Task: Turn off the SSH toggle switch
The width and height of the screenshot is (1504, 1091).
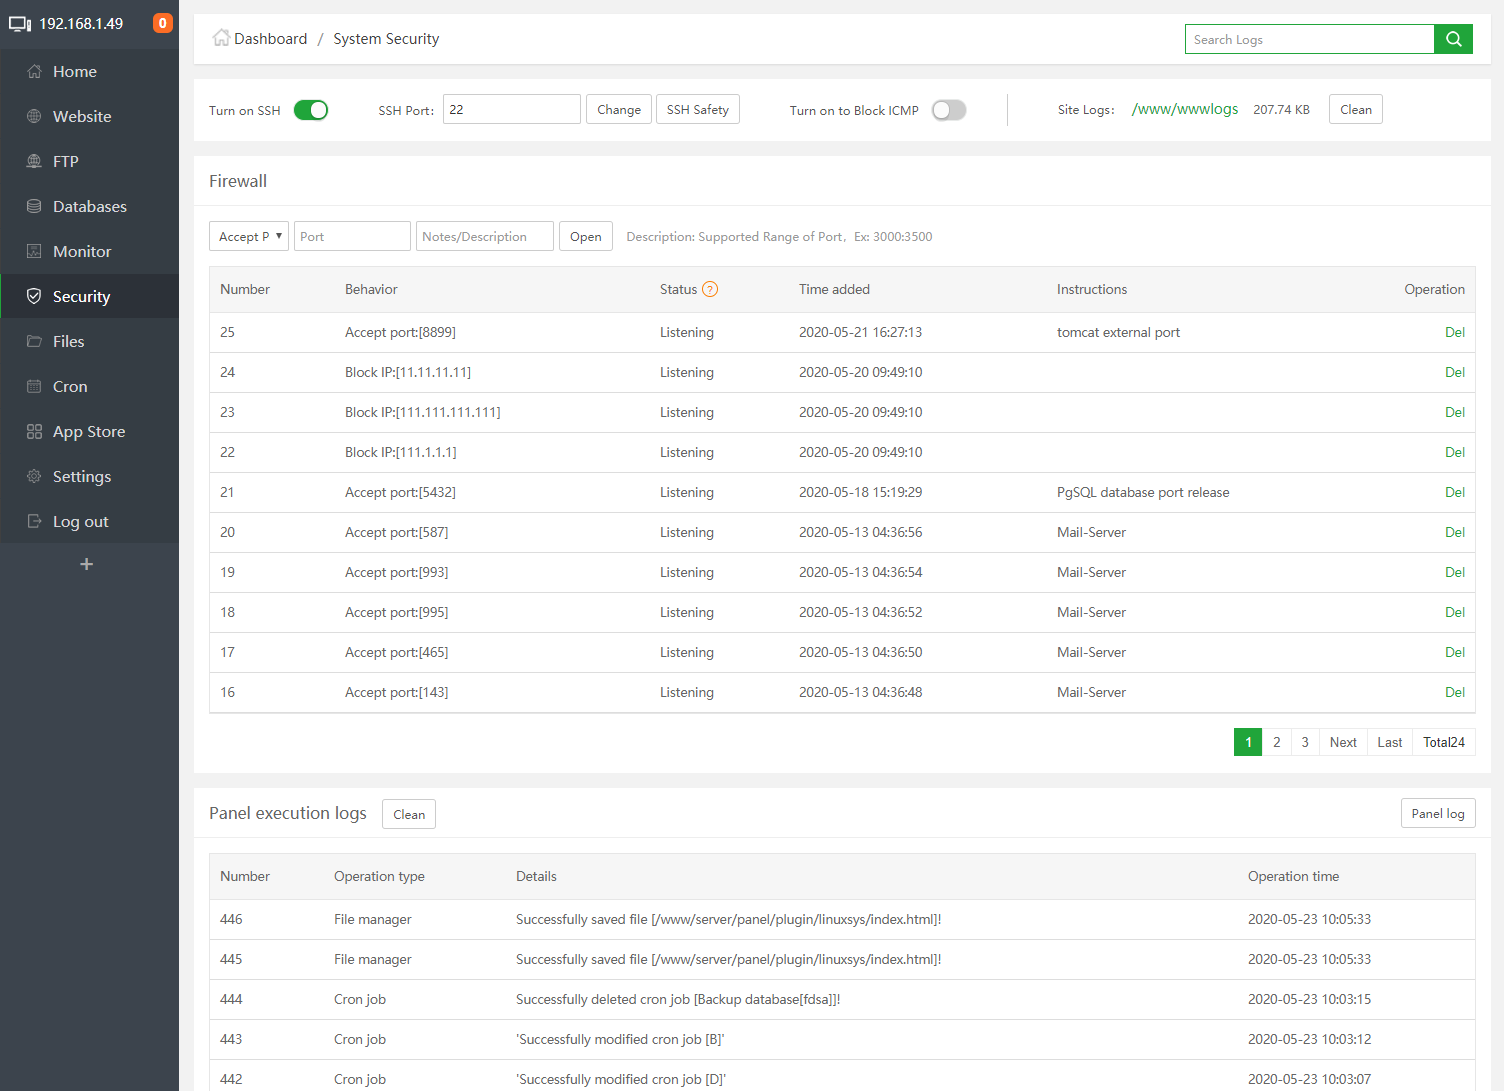Action: point(311,110)
